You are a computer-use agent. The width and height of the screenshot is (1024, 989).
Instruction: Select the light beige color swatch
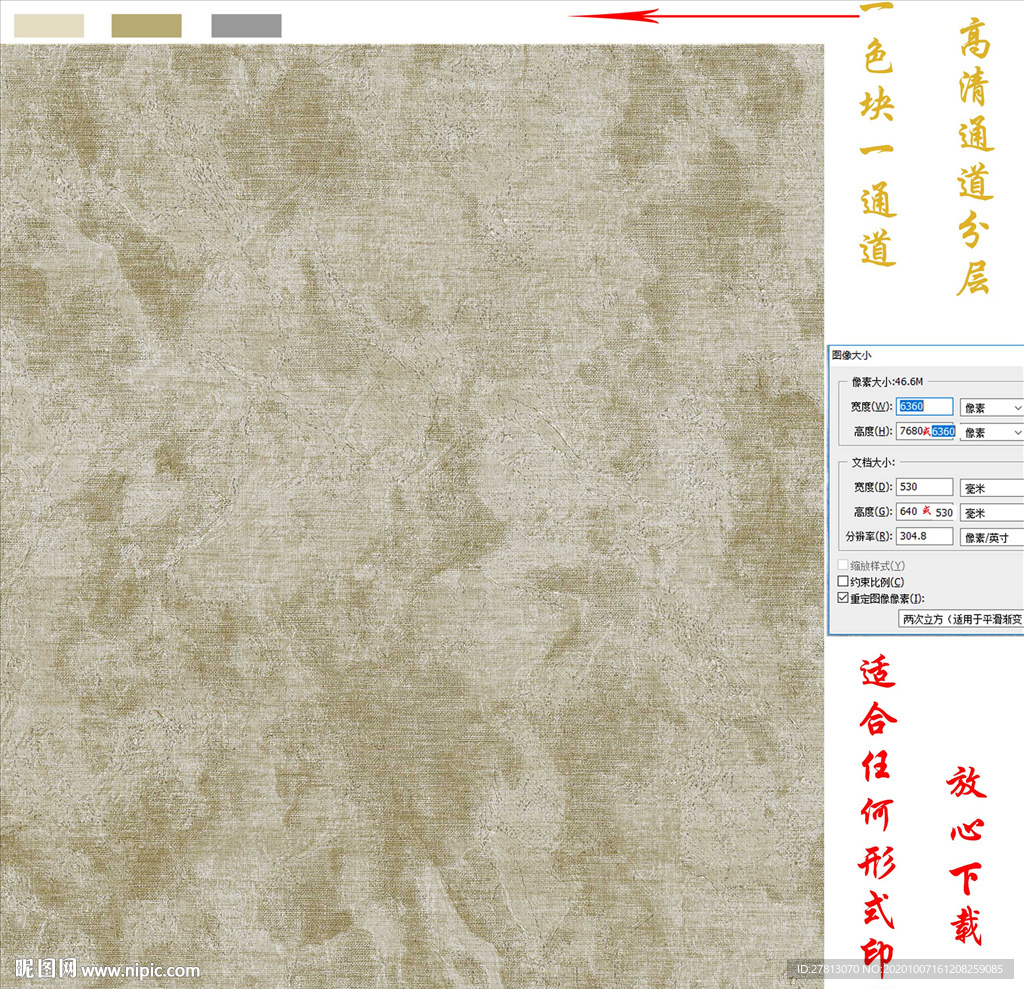point(49,26)
